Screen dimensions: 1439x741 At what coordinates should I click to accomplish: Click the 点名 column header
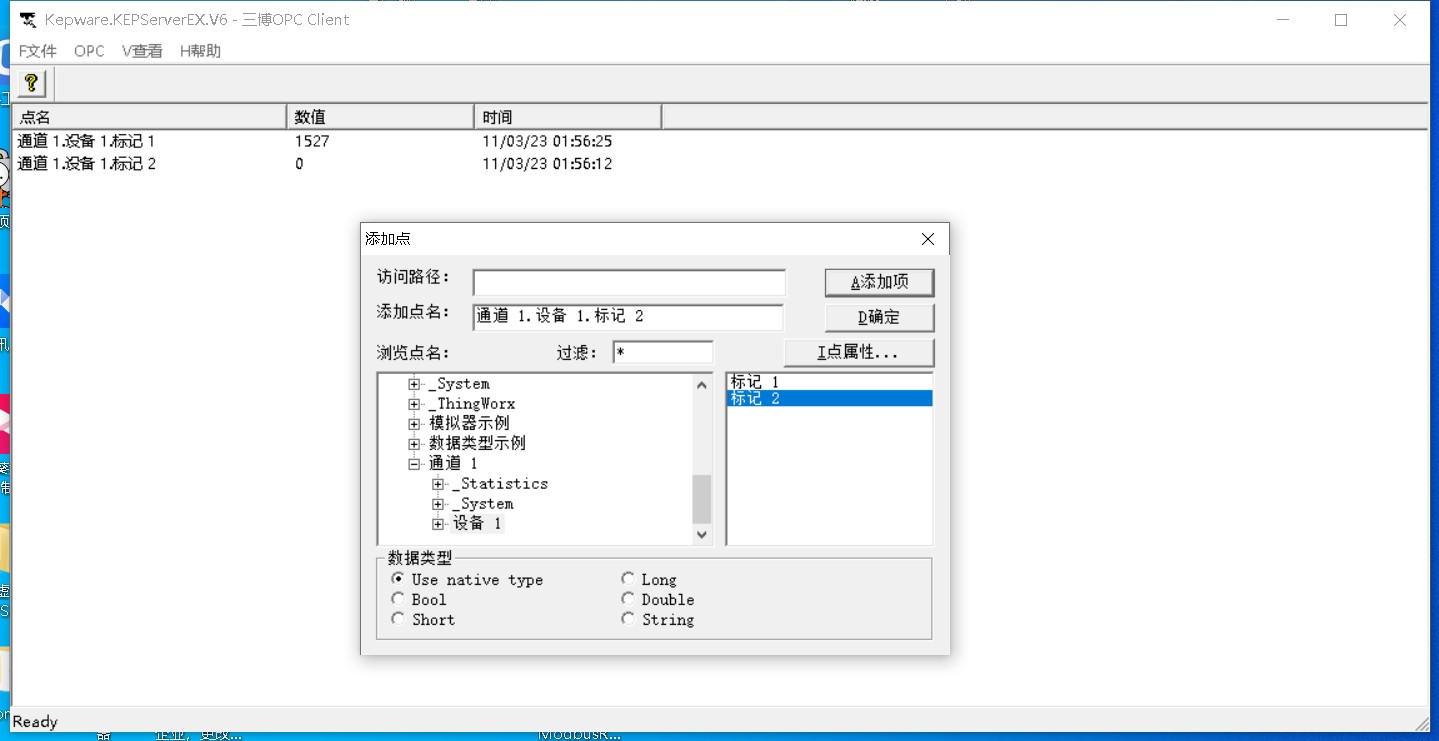click(149, 117)
